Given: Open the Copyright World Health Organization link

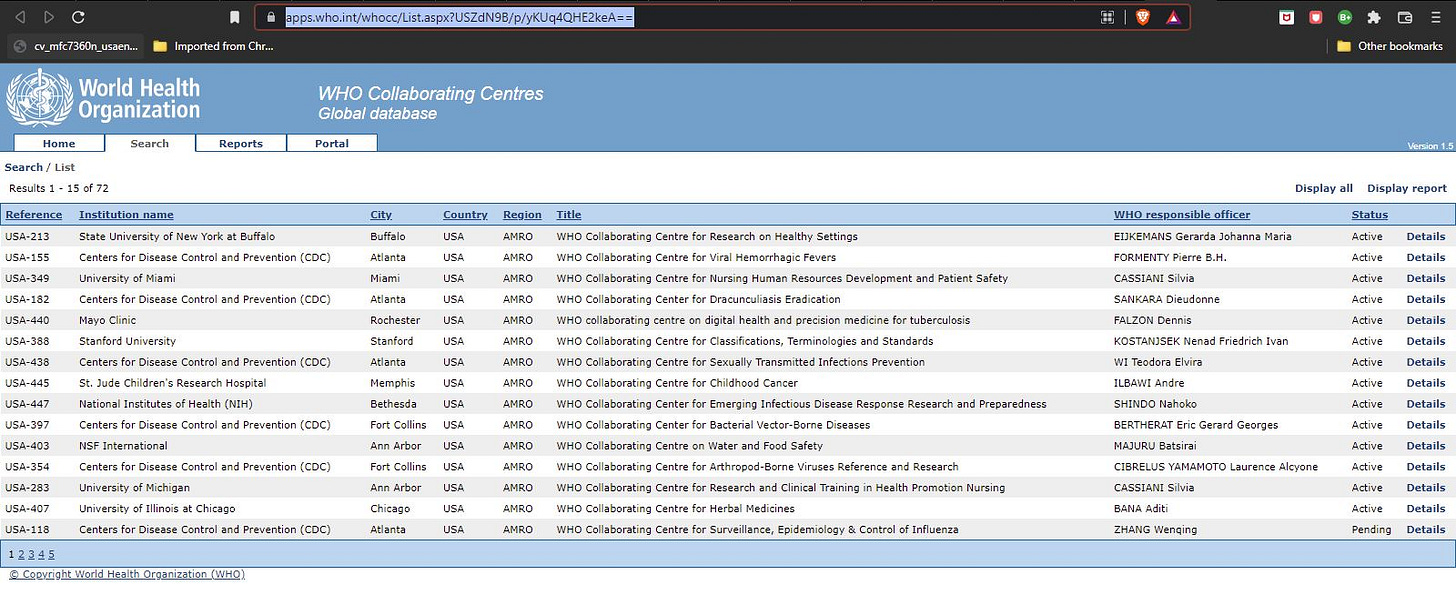Looking at the screenshot, I should click(127, 574).
